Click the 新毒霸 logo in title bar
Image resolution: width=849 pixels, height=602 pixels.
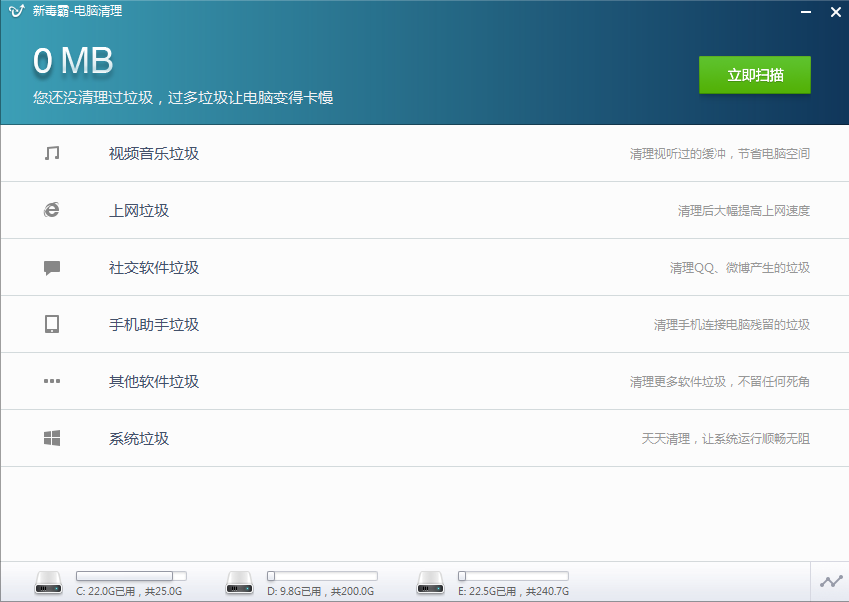tap(16, 11)
